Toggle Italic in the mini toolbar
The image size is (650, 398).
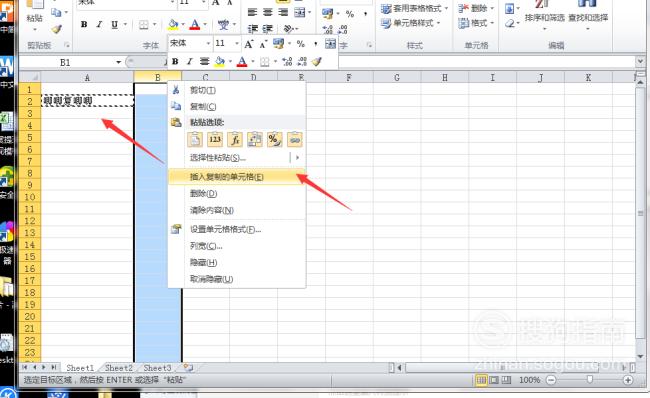tap(189, 62)
